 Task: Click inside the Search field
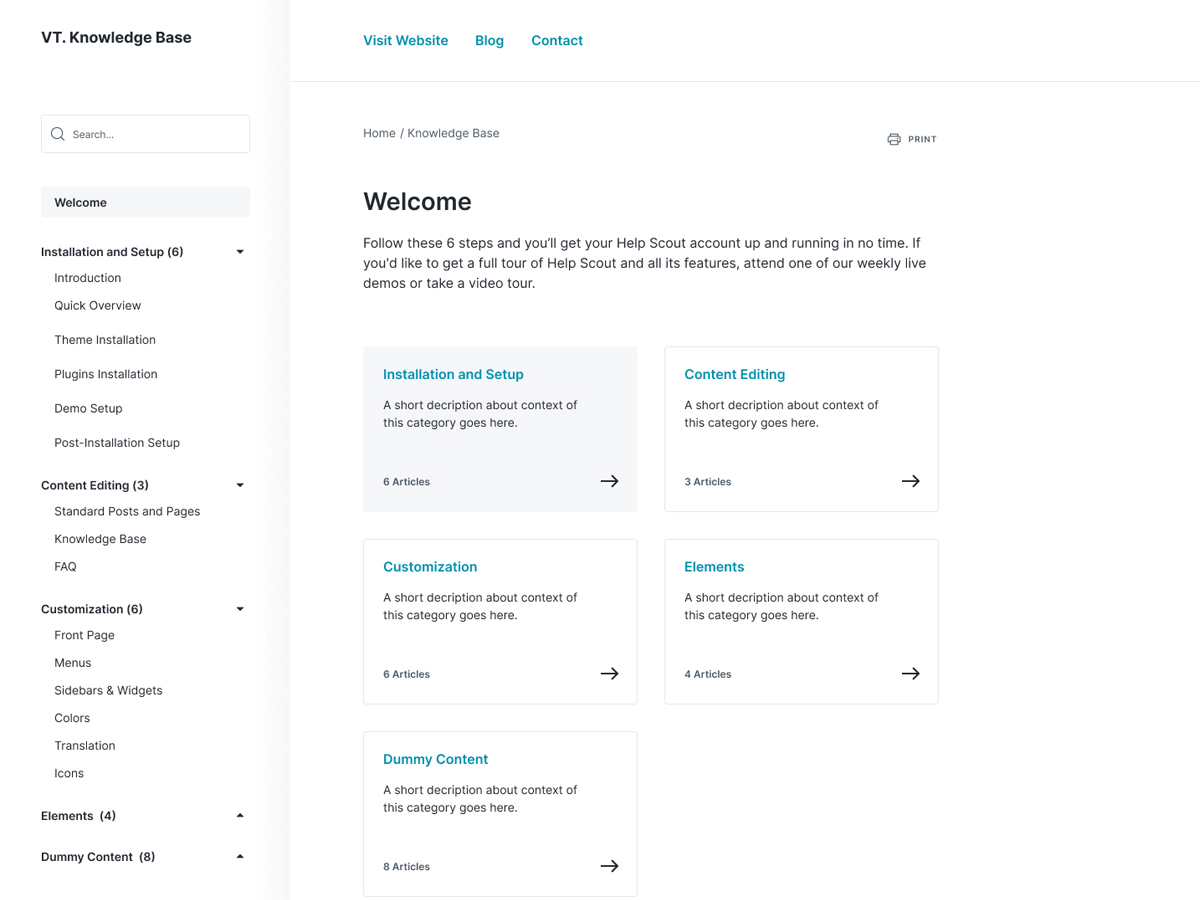coord(145,133)
